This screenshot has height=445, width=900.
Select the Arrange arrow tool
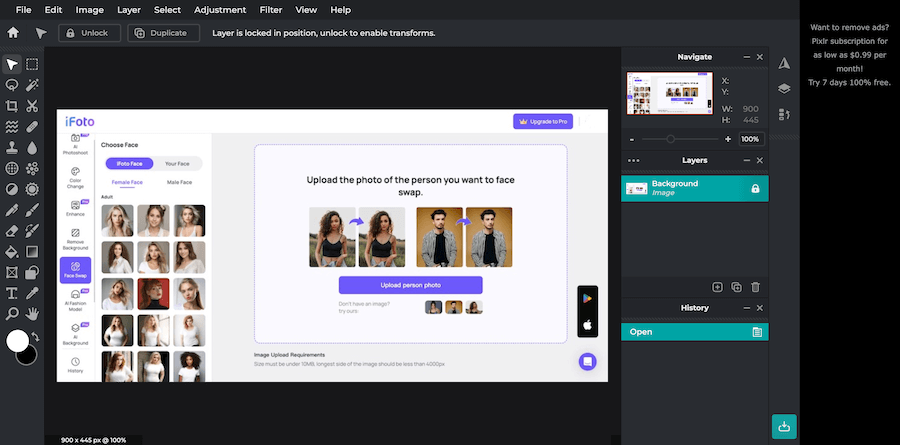click(x=11, y=64)
